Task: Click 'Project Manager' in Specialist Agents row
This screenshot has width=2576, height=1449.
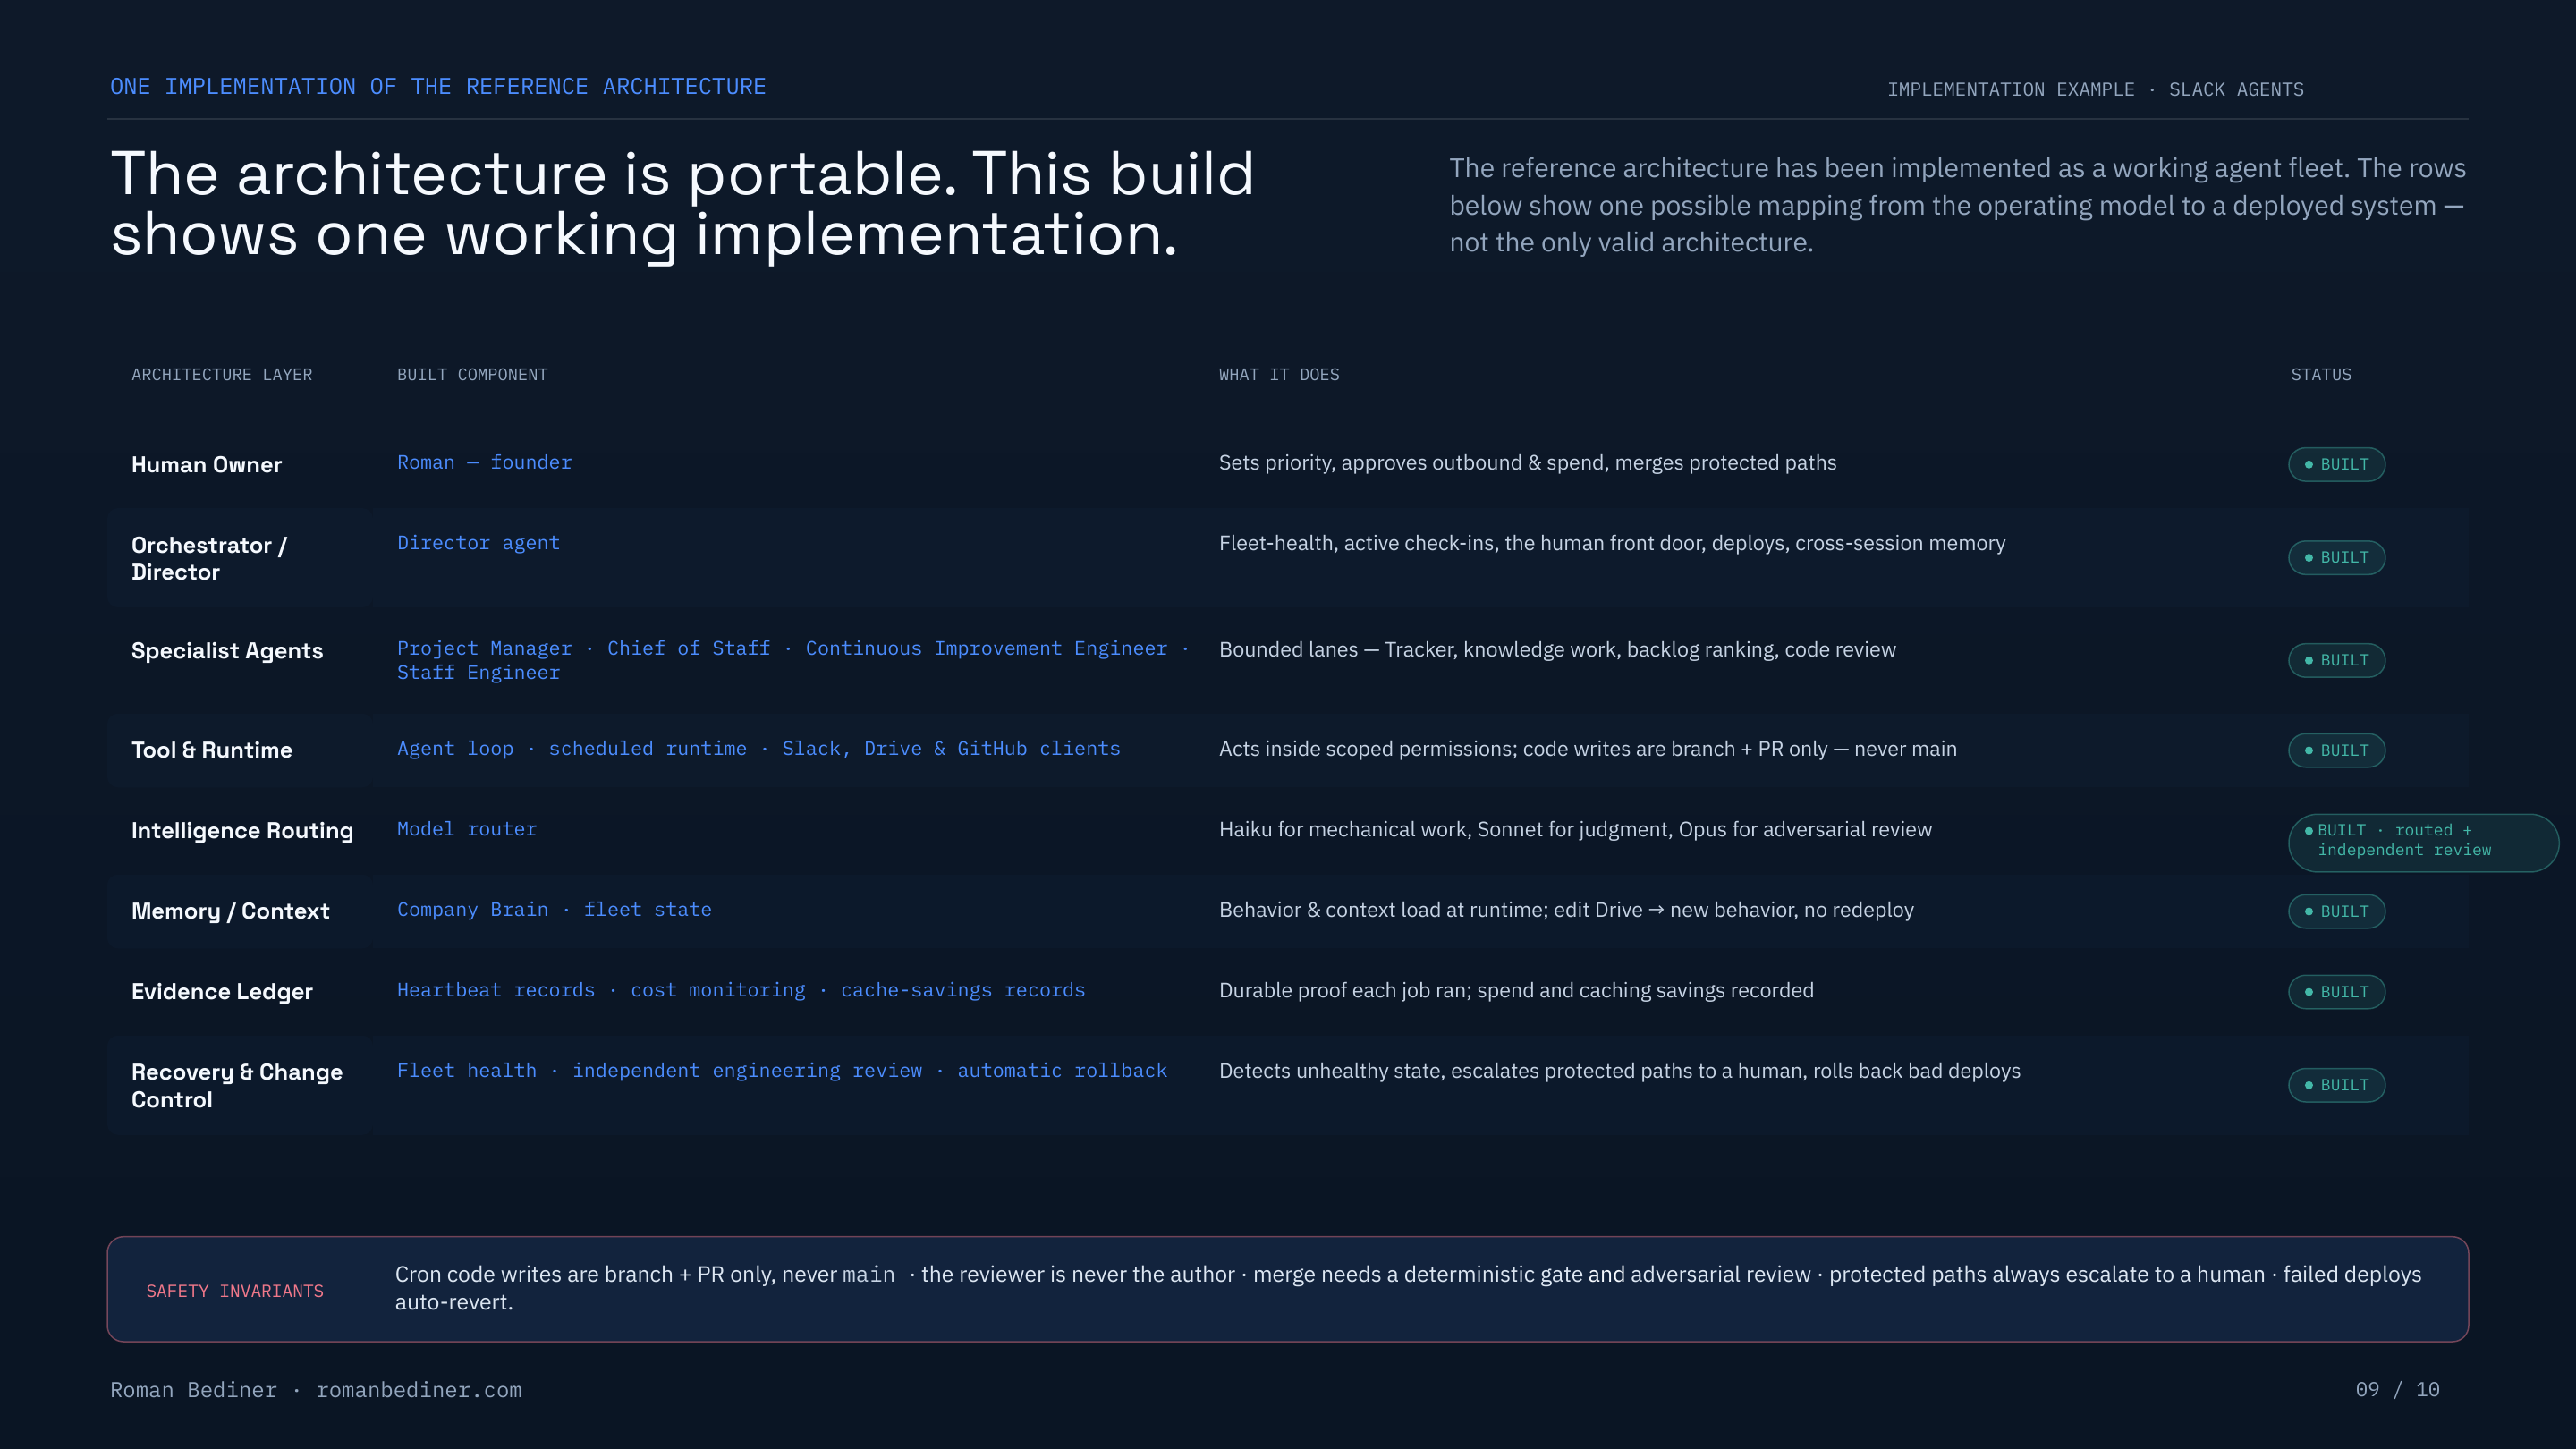Action: tap(484, 648)
